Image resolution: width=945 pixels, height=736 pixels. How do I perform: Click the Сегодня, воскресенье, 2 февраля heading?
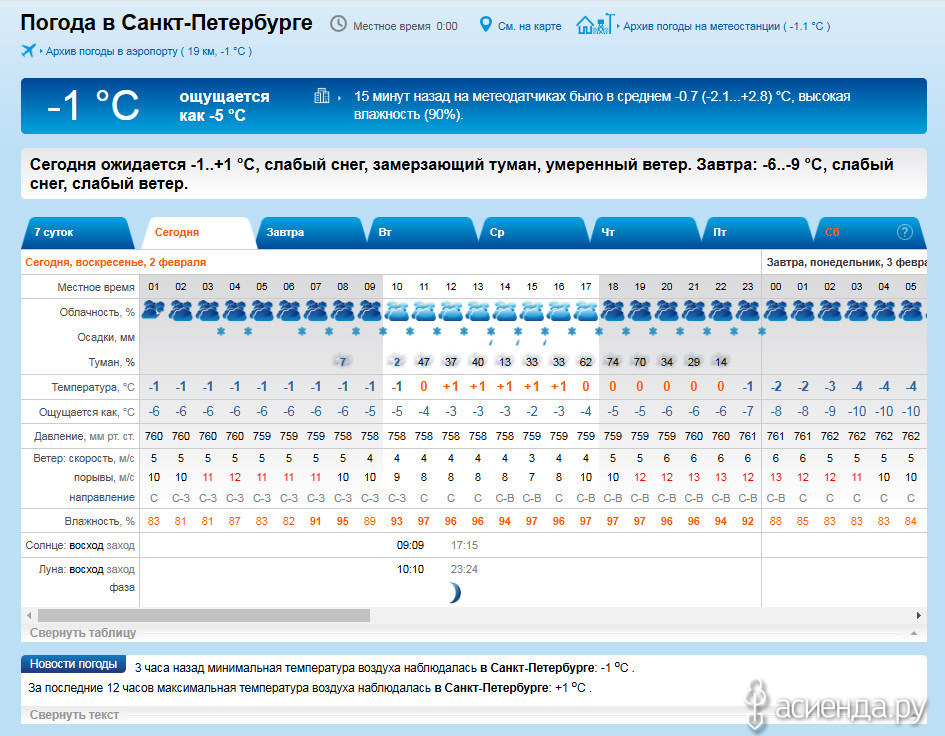click(x=116, y=262)
